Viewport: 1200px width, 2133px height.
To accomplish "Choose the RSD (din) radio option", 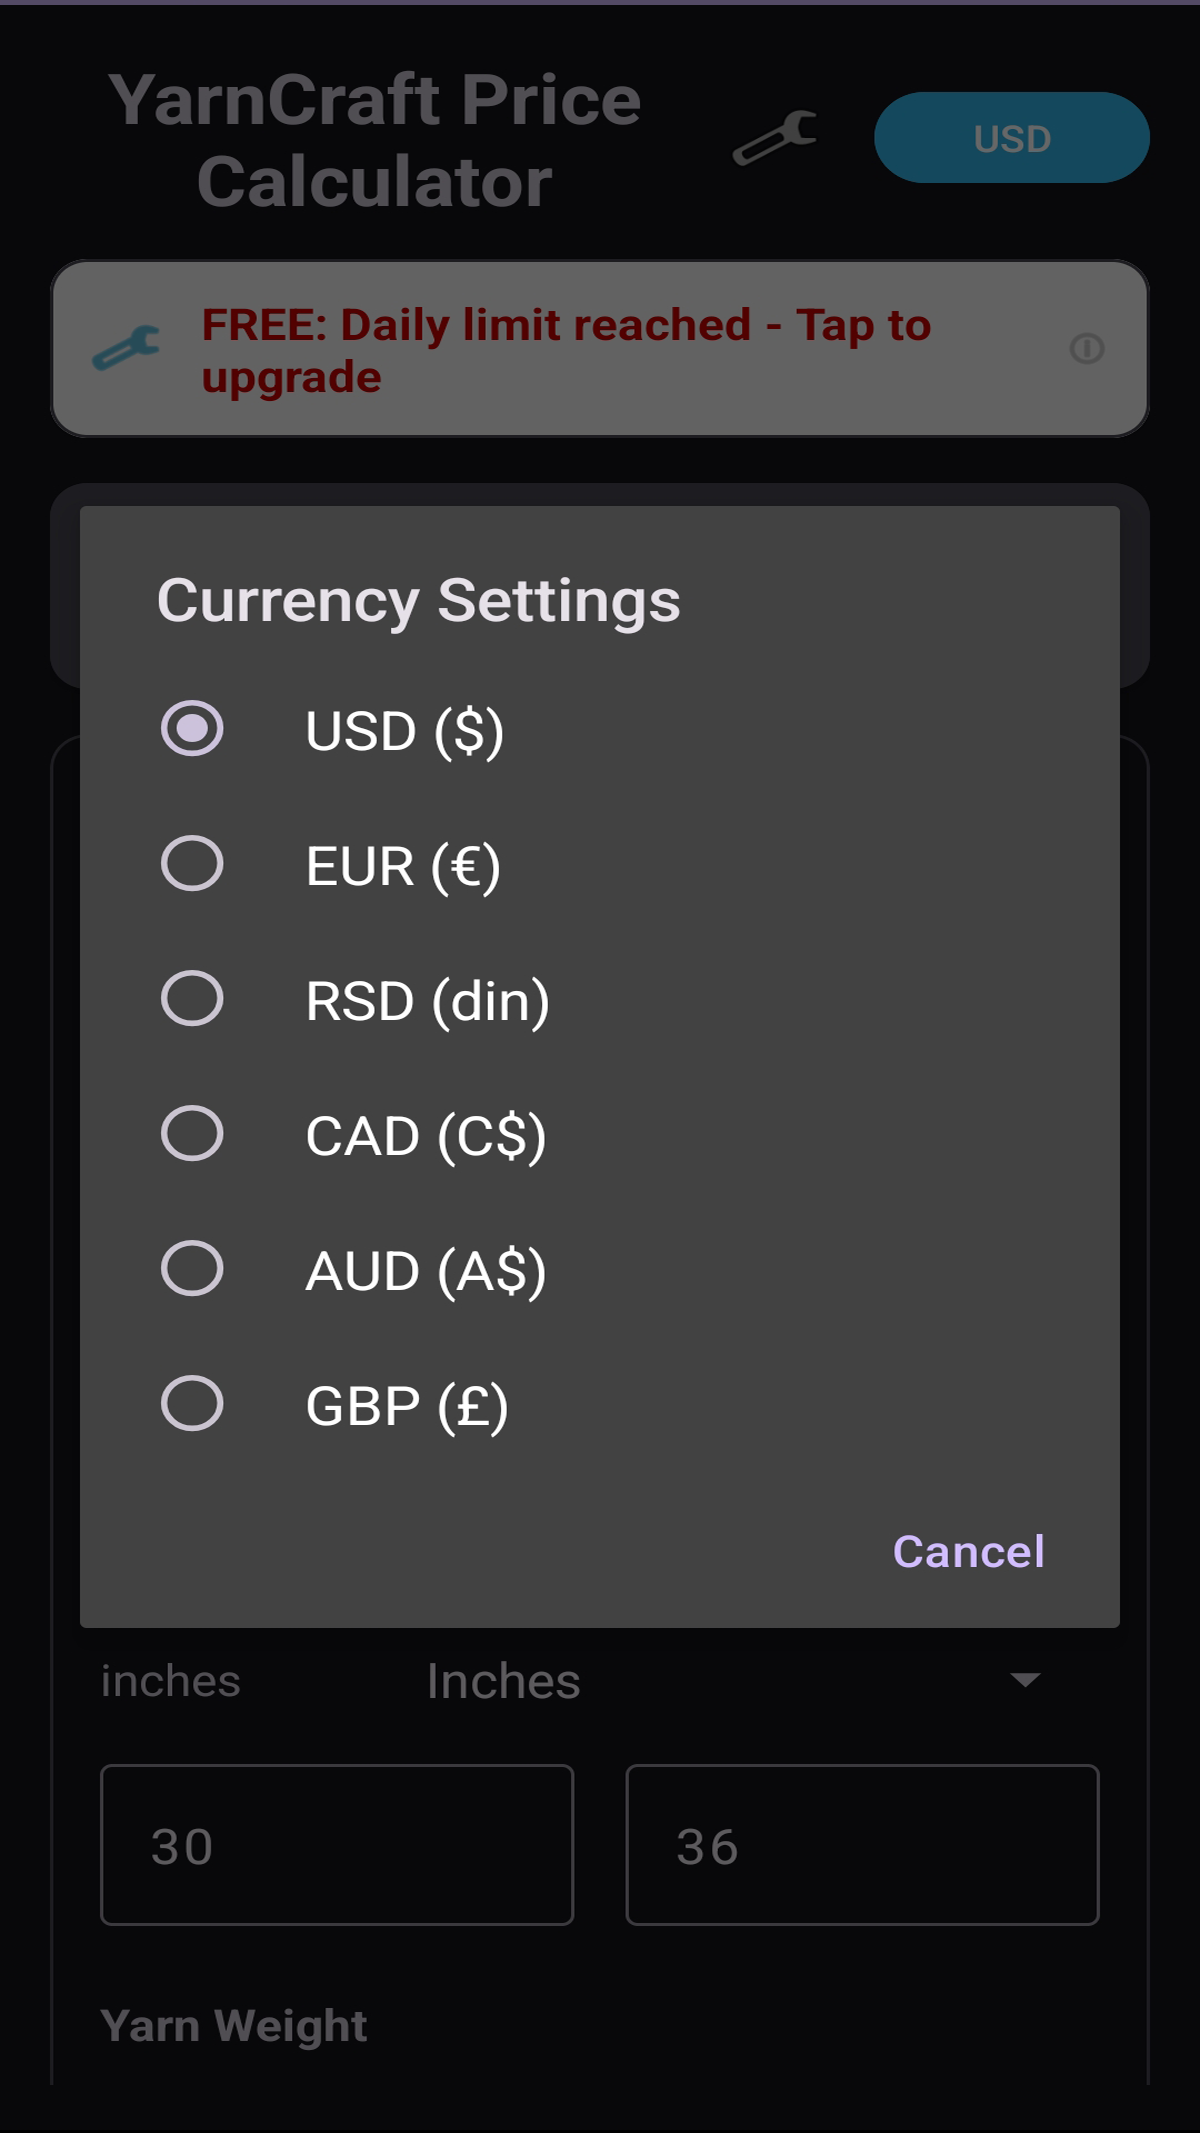I will point(192,999).
